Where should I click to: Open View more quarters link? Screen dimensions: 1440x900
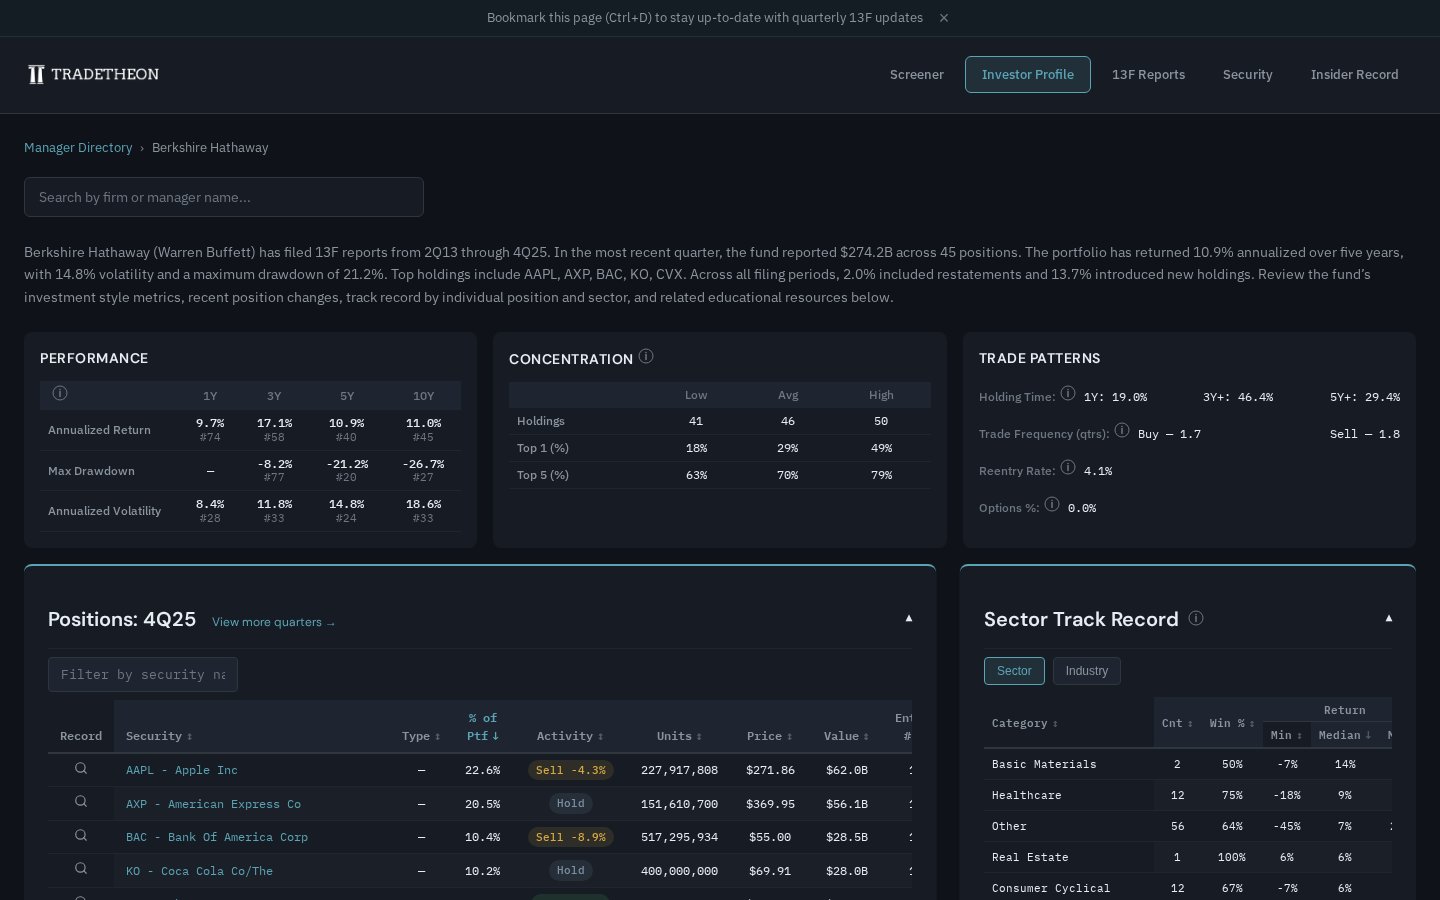pyautogui.click(x=273, y=622)
